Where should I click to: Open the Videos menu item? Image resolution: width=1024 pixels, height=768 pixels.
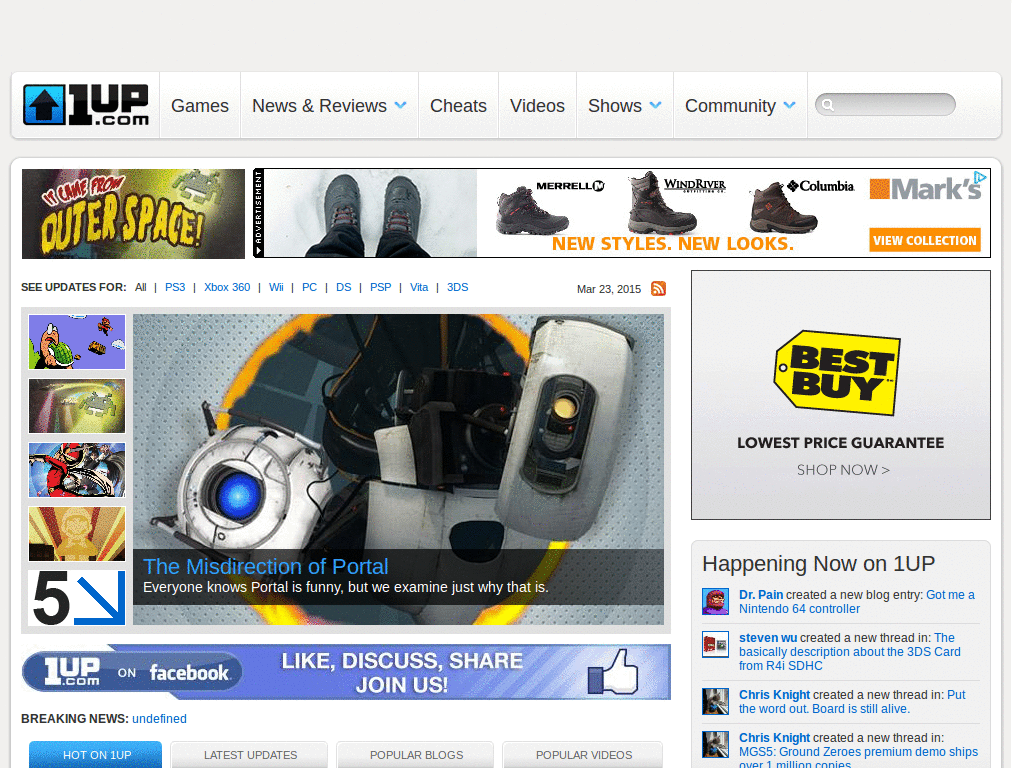click(537, 106)
